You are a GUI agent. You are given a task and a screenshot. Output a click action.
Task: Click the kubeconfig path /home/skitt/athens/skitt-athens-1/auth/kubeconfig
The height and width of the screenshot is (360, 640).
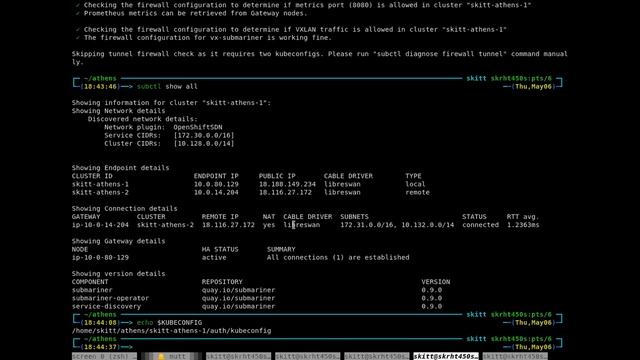click(x=171, y=331)
